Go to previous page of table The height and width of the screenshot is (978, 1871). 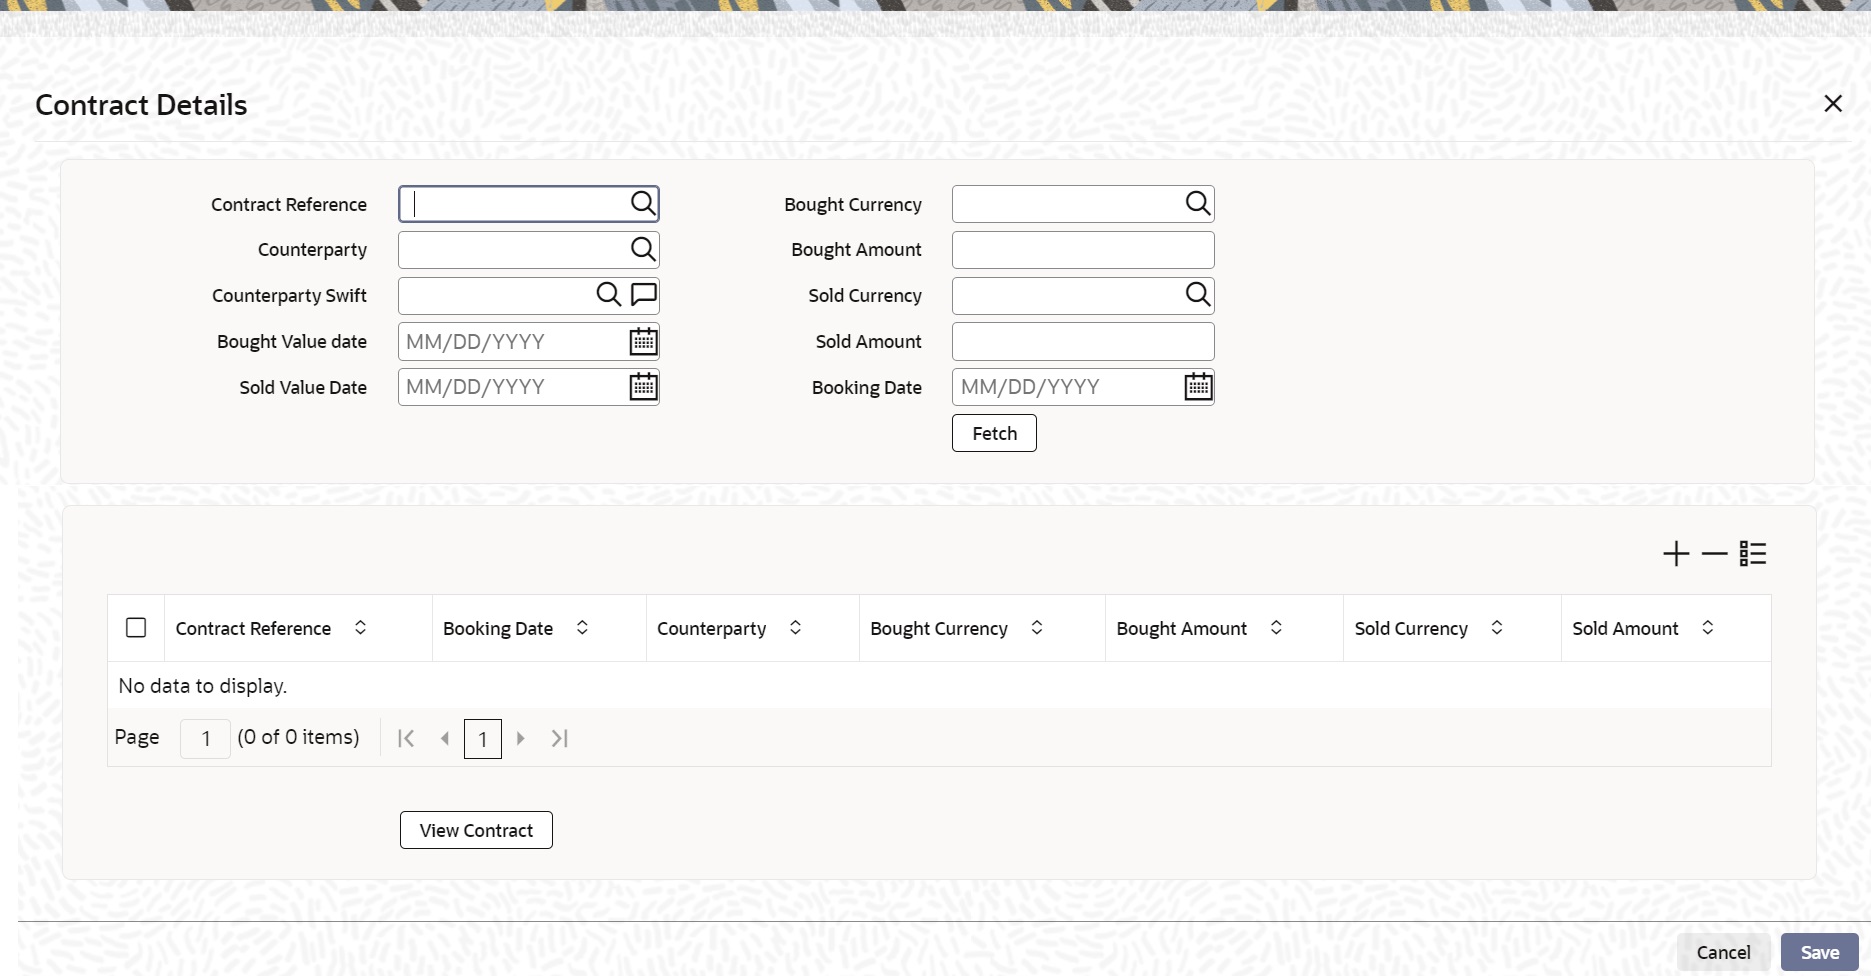tap(444, 739)
